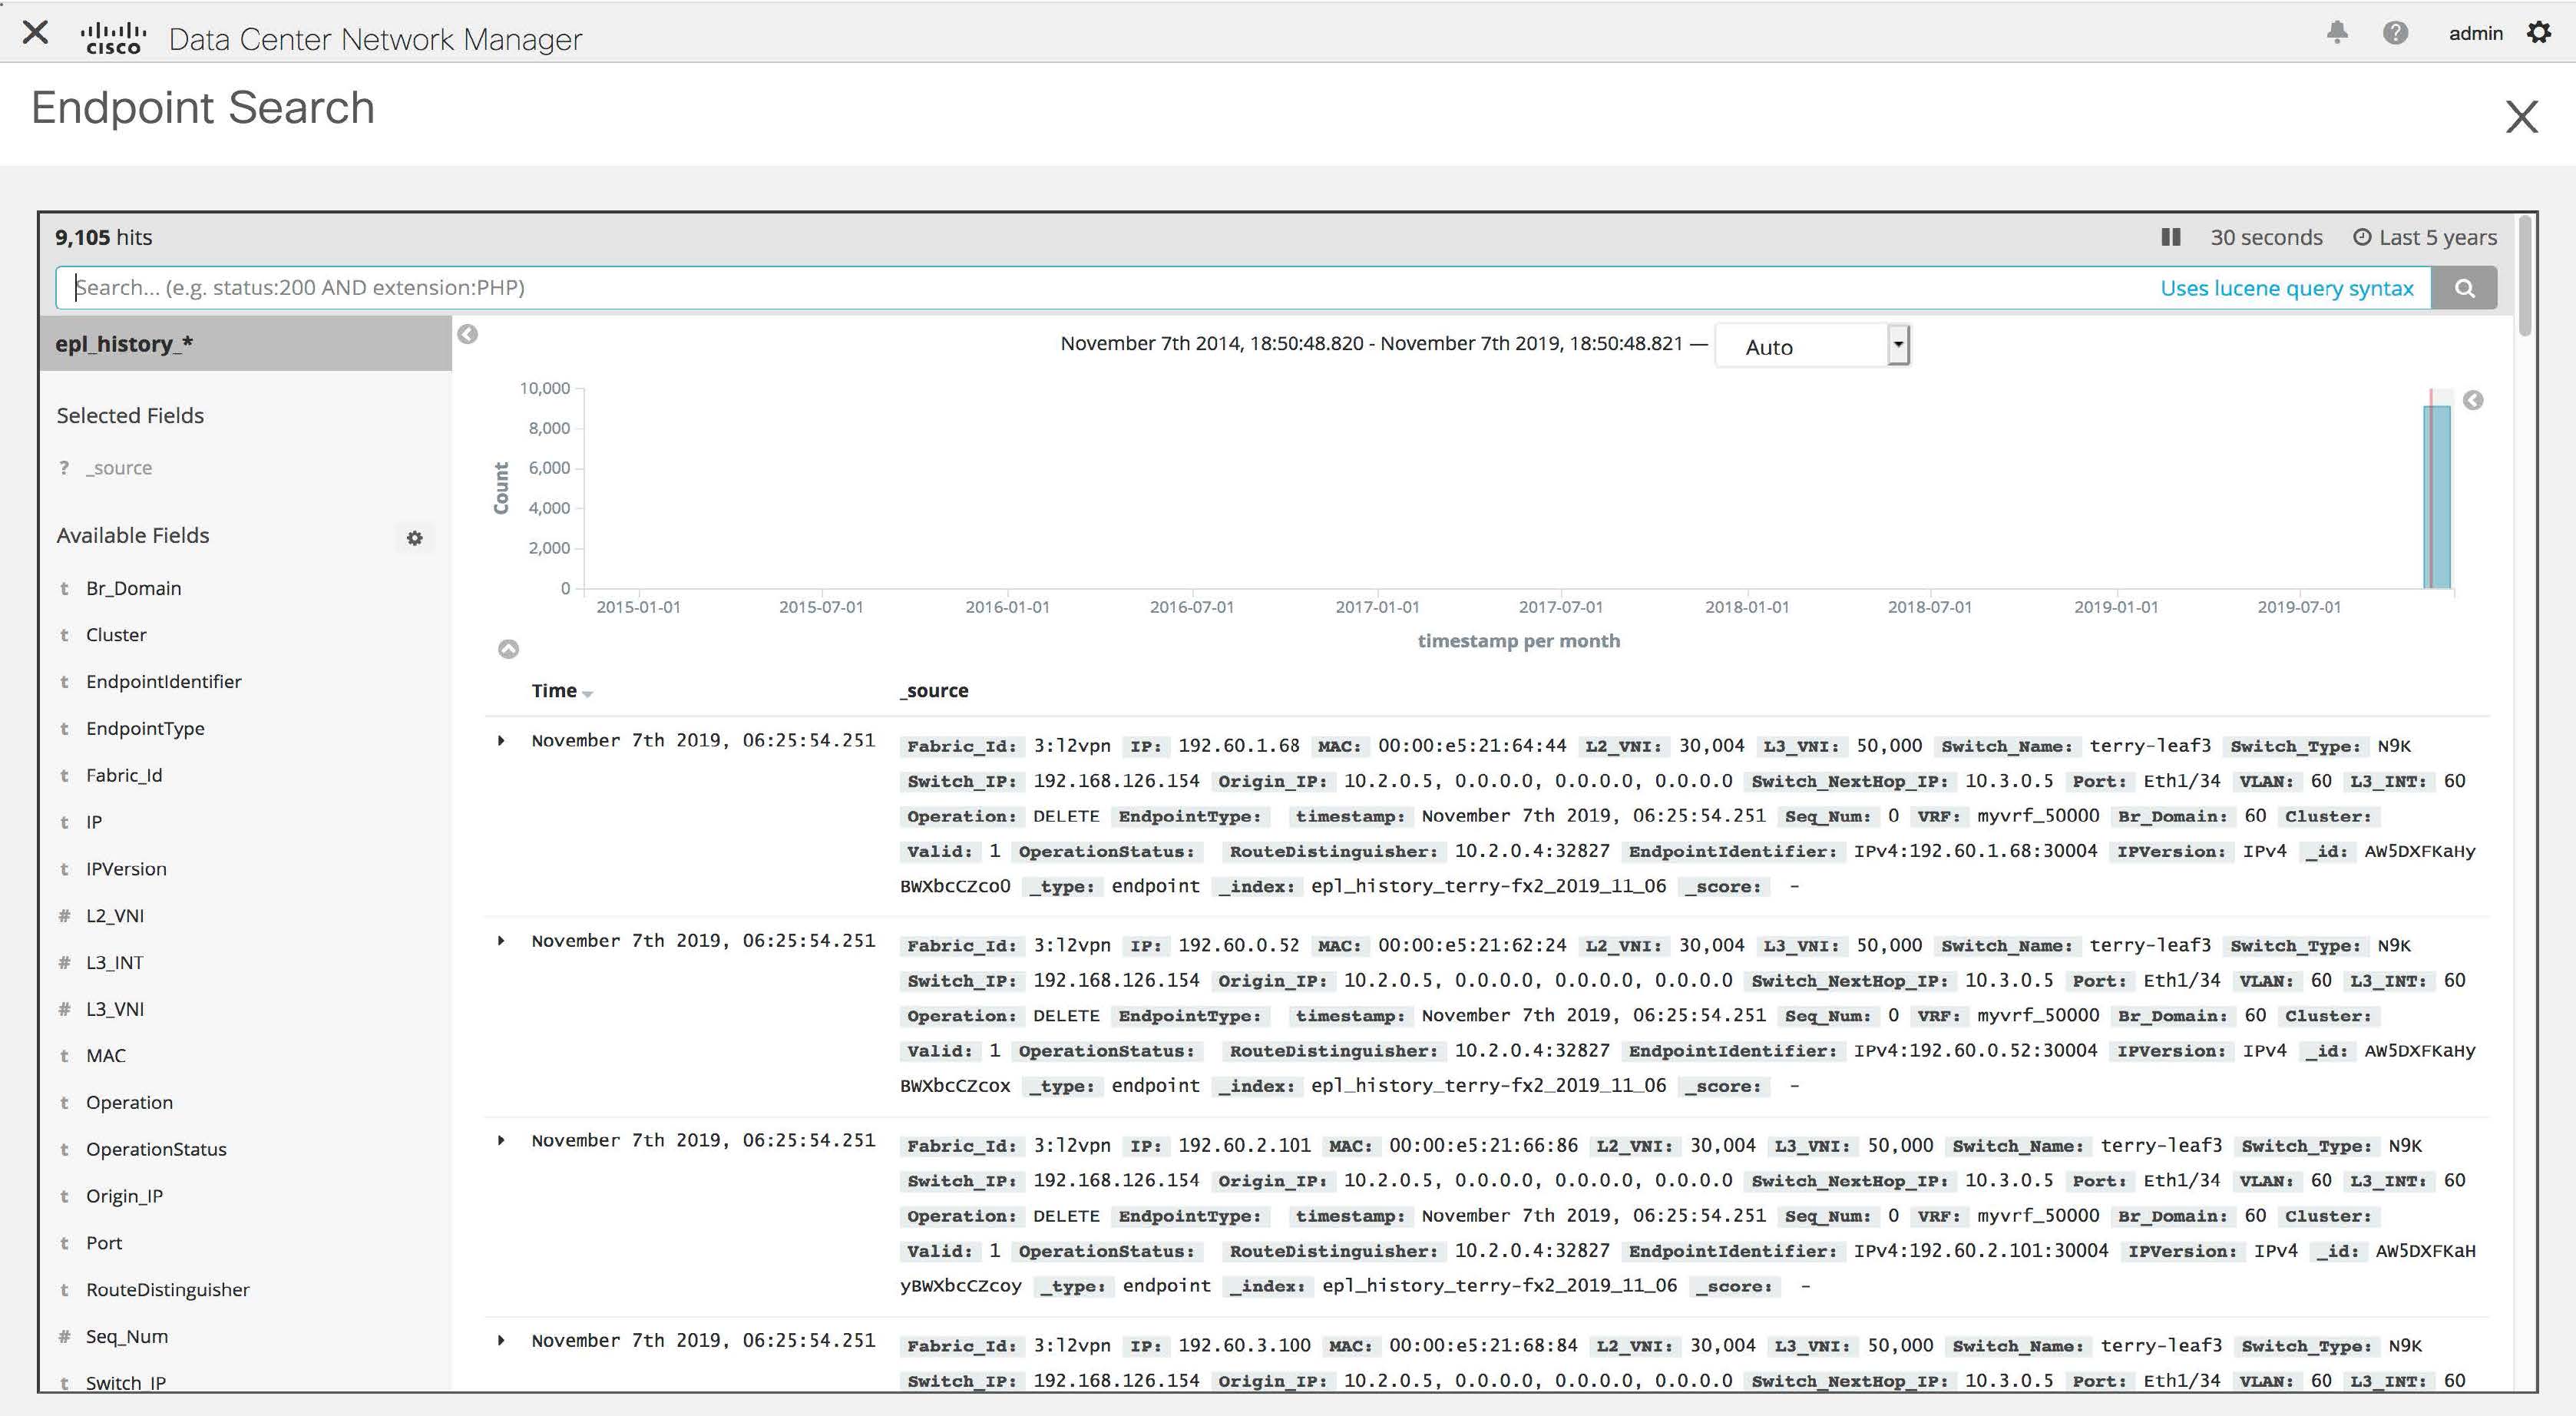Viewport: 2576px width, 1416px height.
Task: Select the Br_Domain field
Action: [133, 588]
